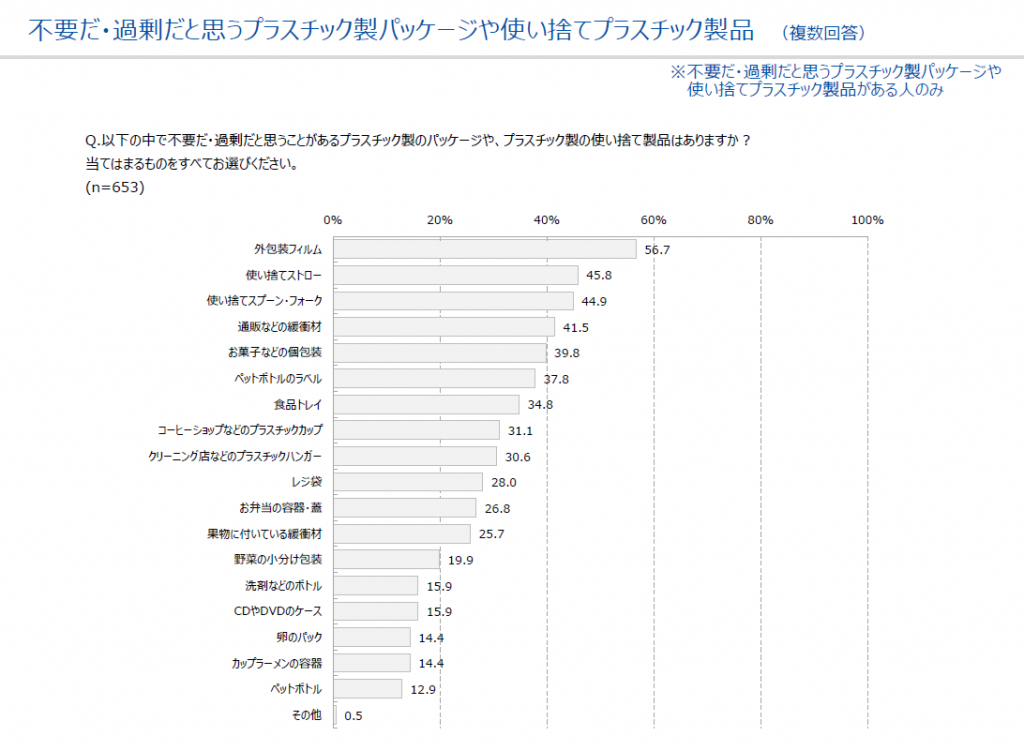Click the (複数回答) text in the title
The image size is (1024, 751).
824,34
